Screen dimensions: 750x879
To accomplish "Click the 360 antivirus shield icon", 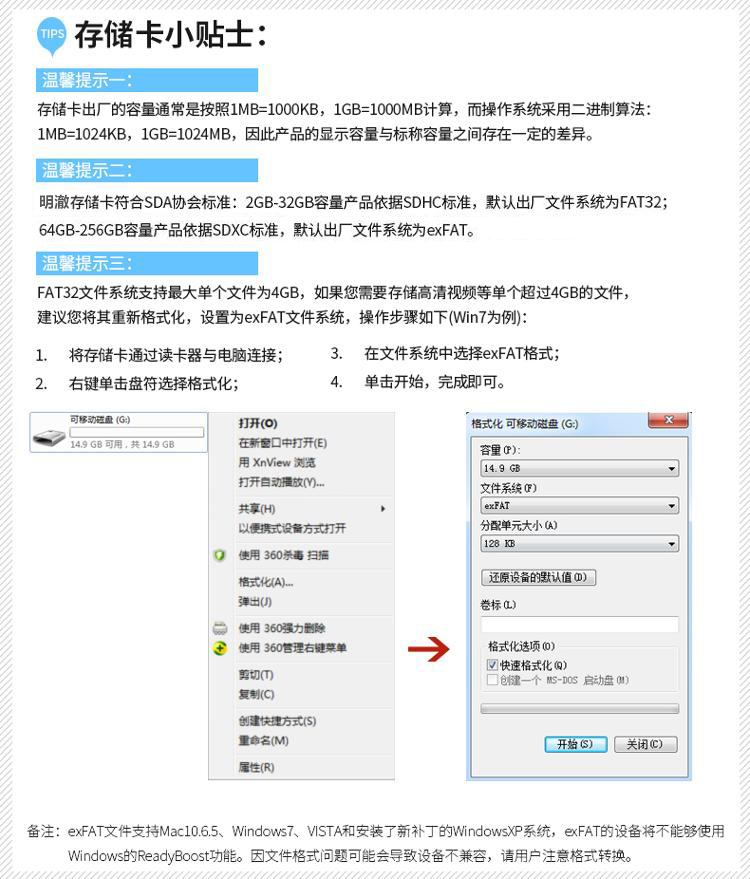I will 220,555.
